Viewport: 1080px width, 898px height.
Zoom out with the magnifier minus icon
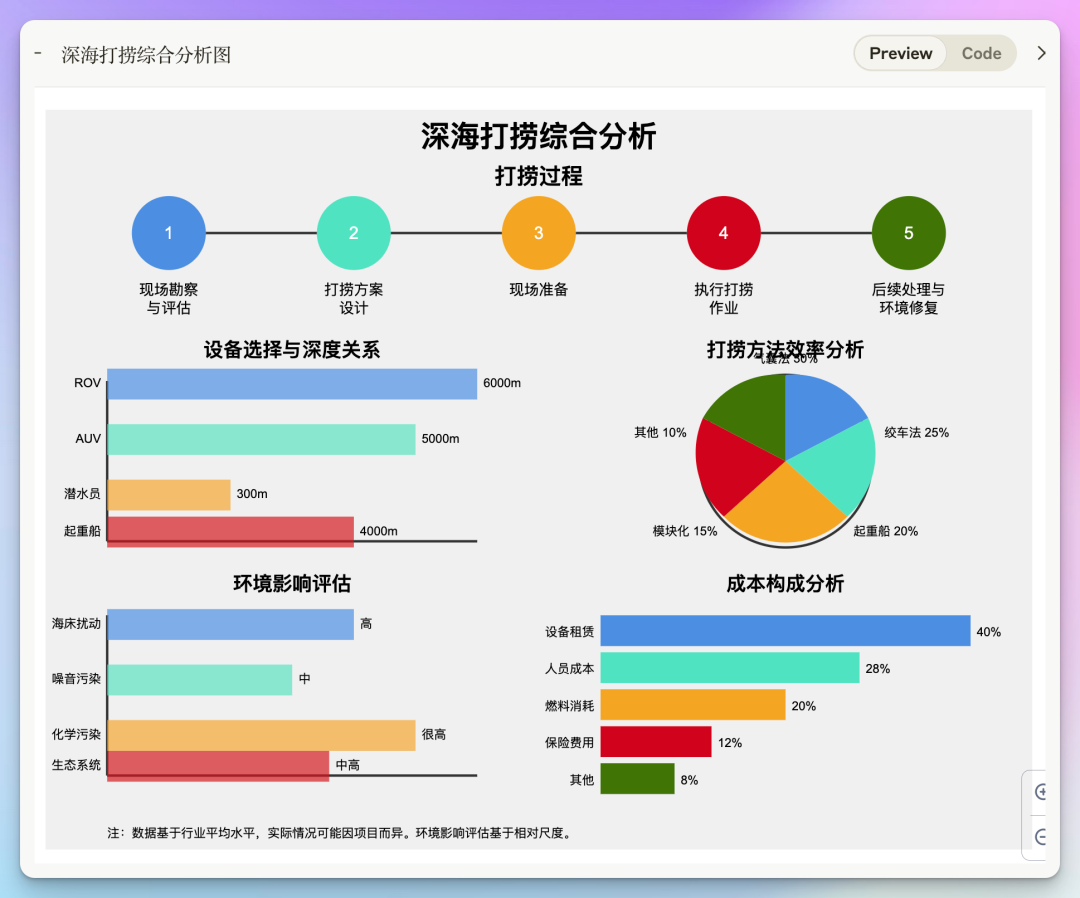click(1041, 836)
